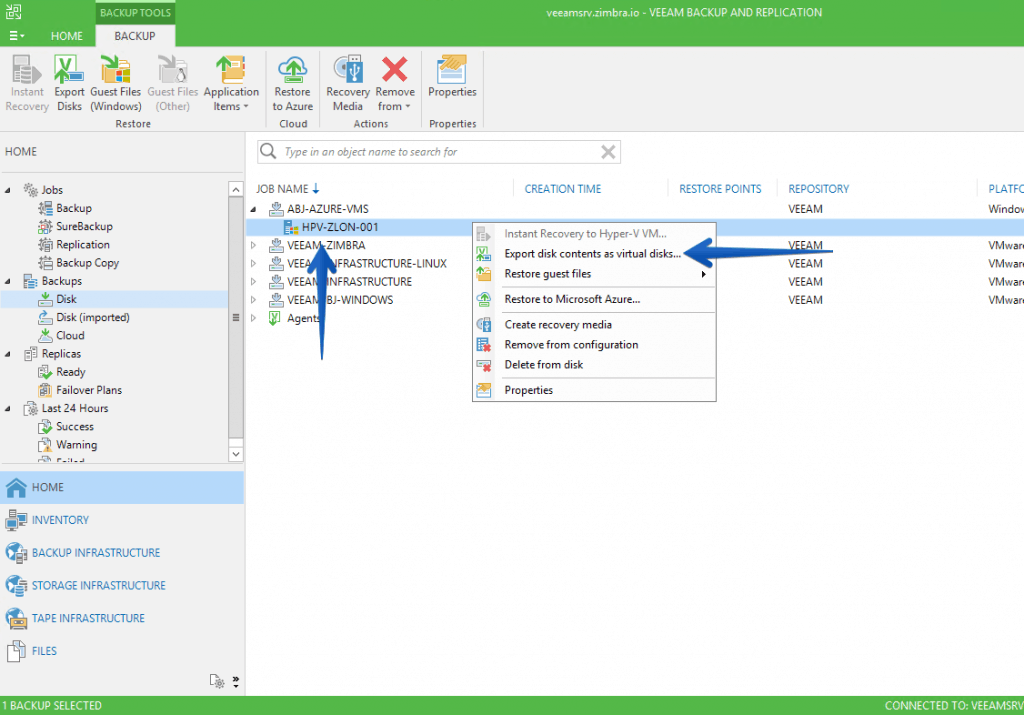Select Backup under Jobs

(x=73, y=208)
